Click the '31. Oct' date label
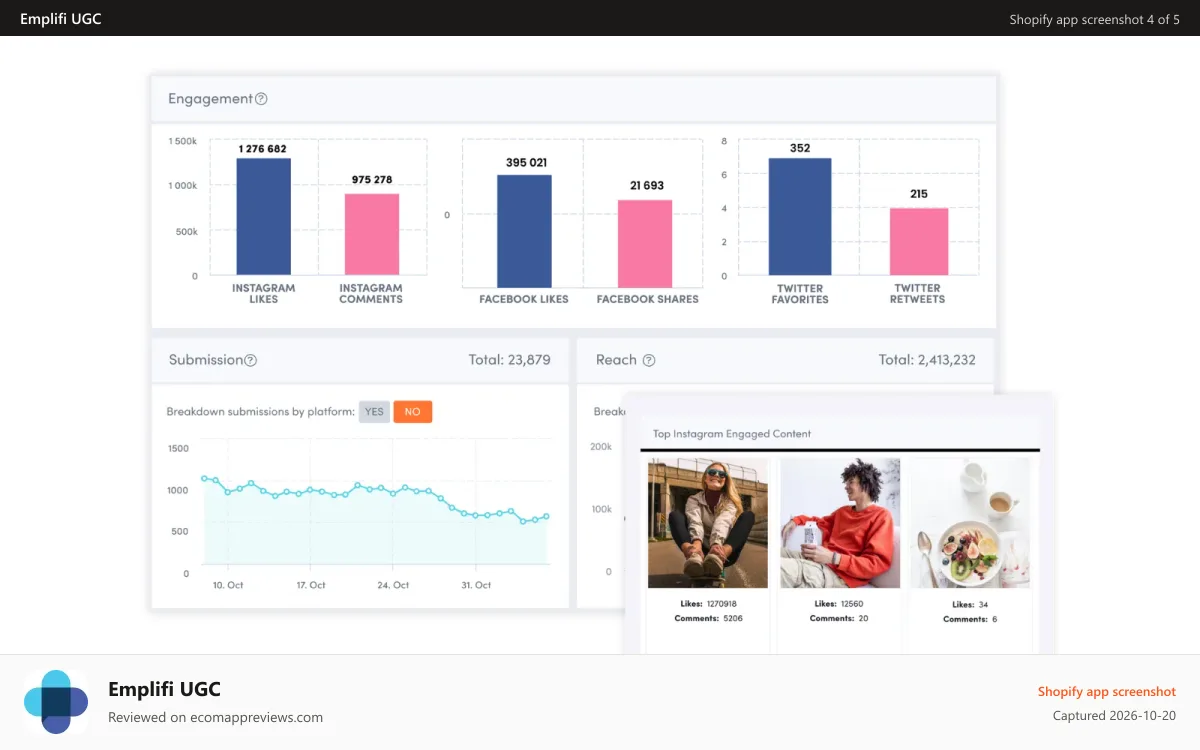 (476, 585)
